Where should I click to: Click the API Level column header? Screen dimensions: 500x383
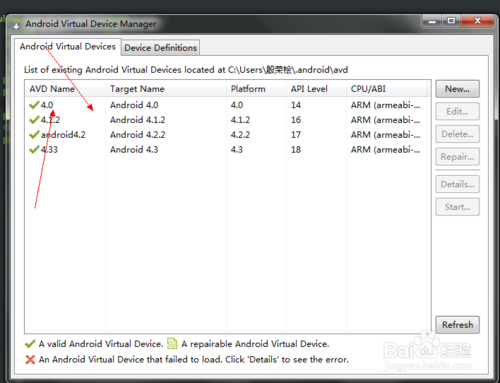tap(316, 89)
